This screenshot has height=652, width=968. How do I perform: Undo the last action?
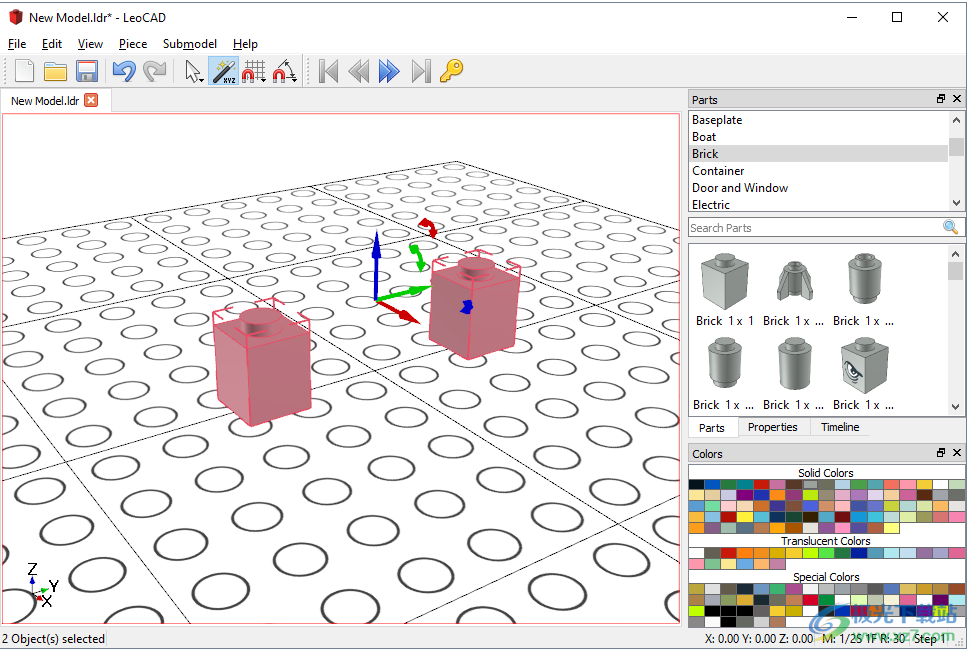click(123, 71)
